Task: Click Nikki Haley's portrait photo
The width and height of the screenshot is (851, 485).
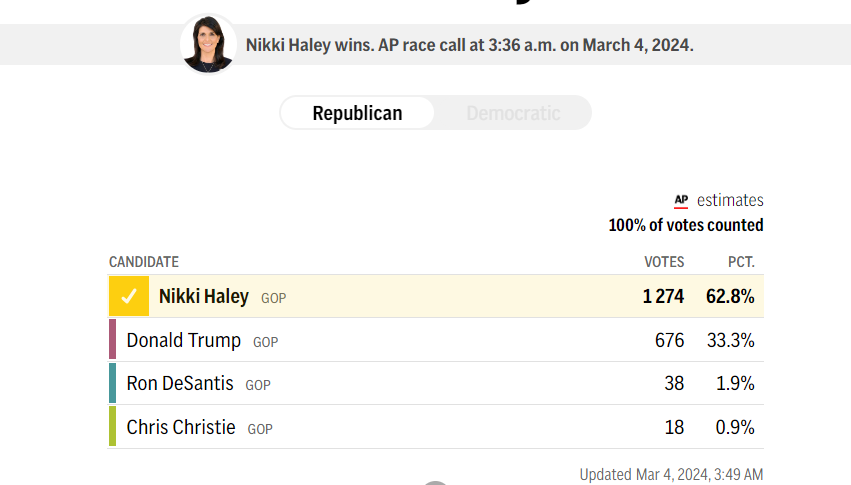Action: (208, 44)
